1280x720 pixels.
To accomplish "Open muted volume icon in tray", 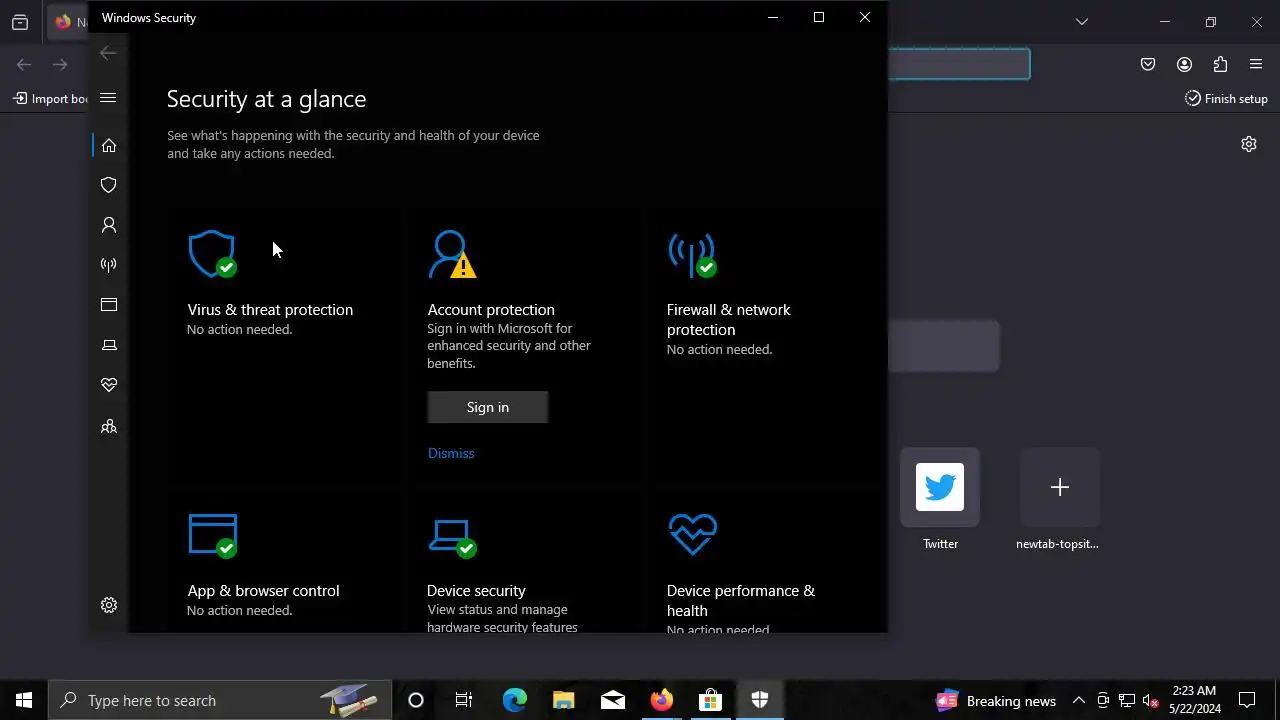I will point(1150,700).
